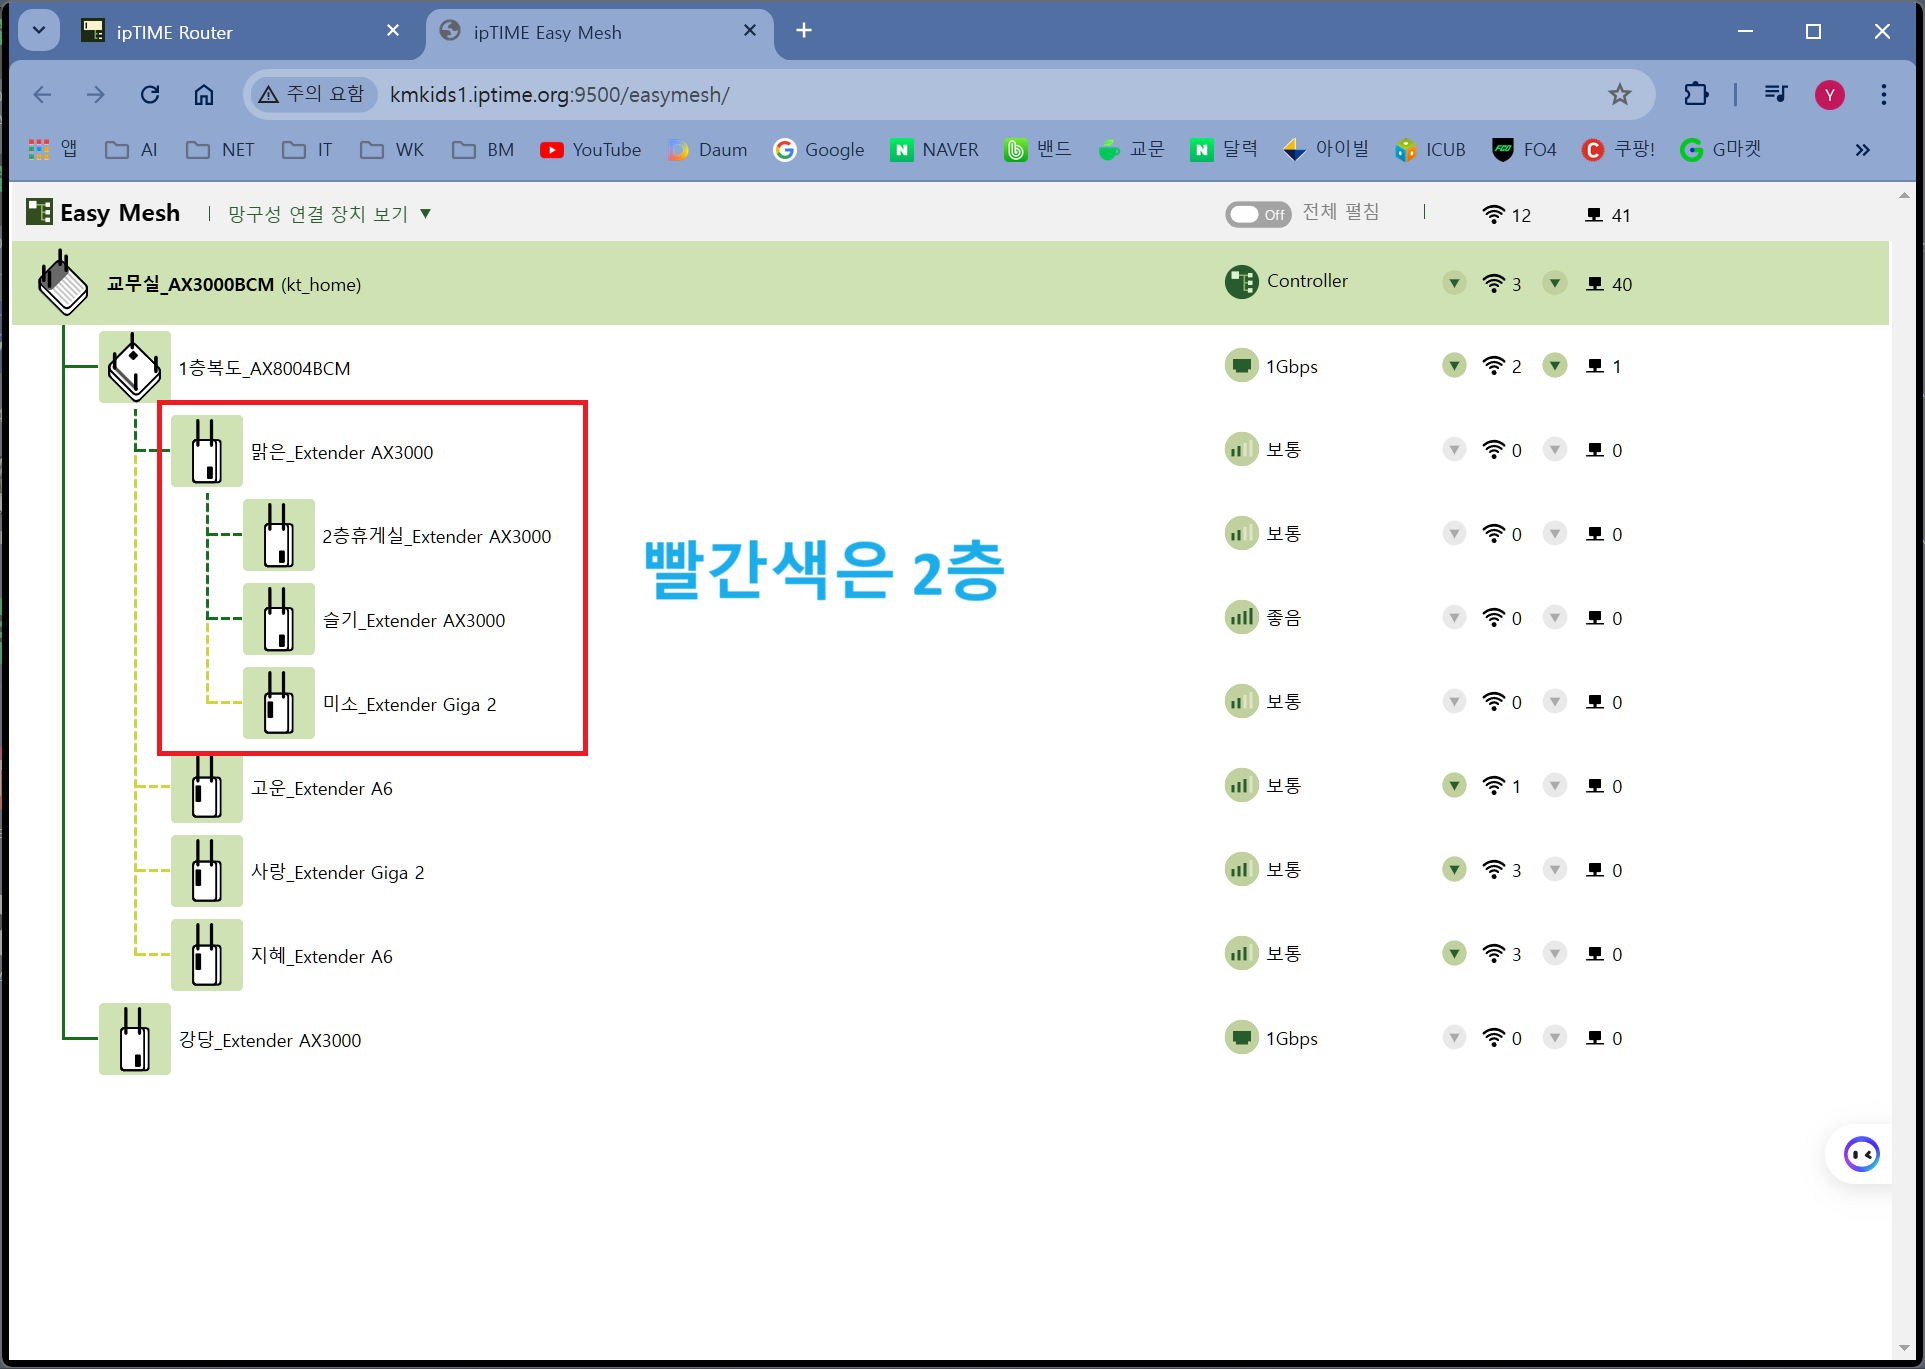1925x1369 pixels.
Task: Expand wired clients of 1층복도_AX8004BCM
Action: (x=1555, y=365)
